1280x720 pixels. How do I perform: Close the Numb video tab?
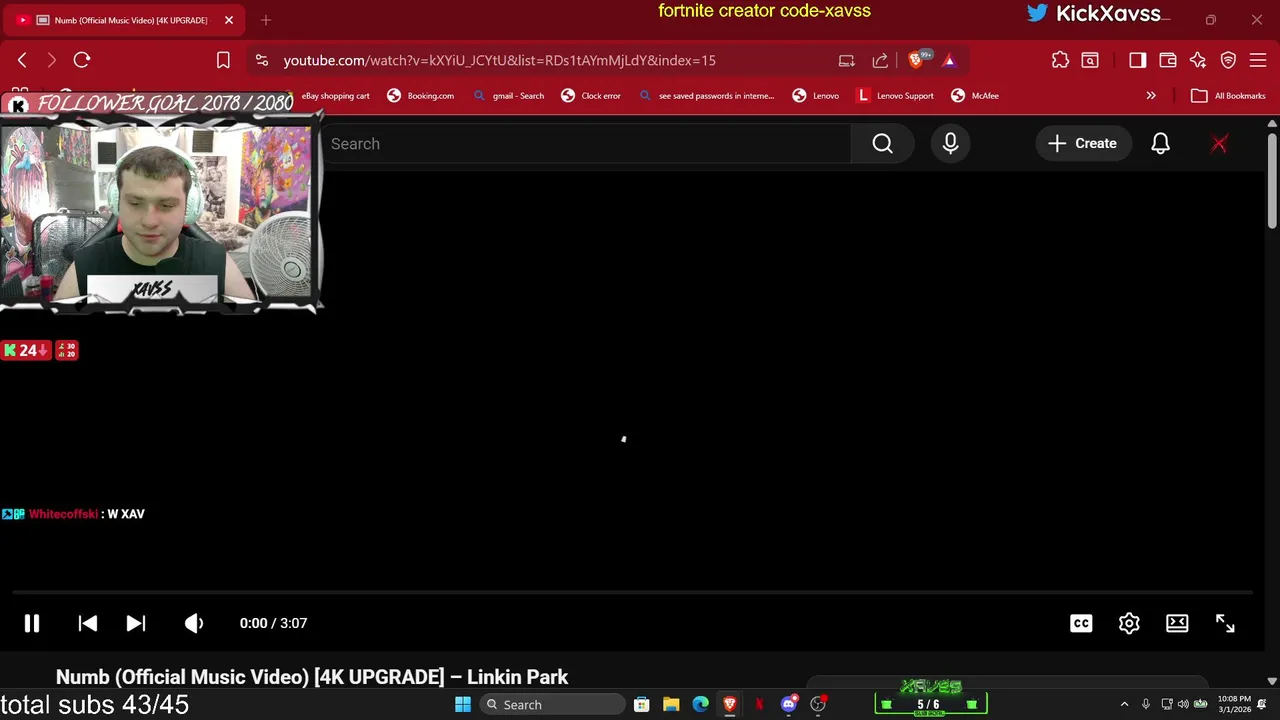[229, 20]
